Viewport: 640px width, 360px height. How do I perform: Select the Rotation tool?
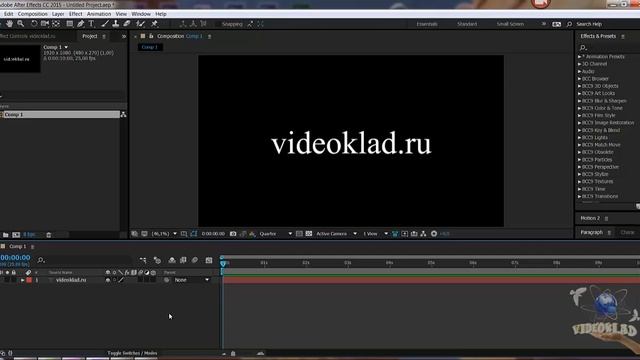tap(34, 24)
